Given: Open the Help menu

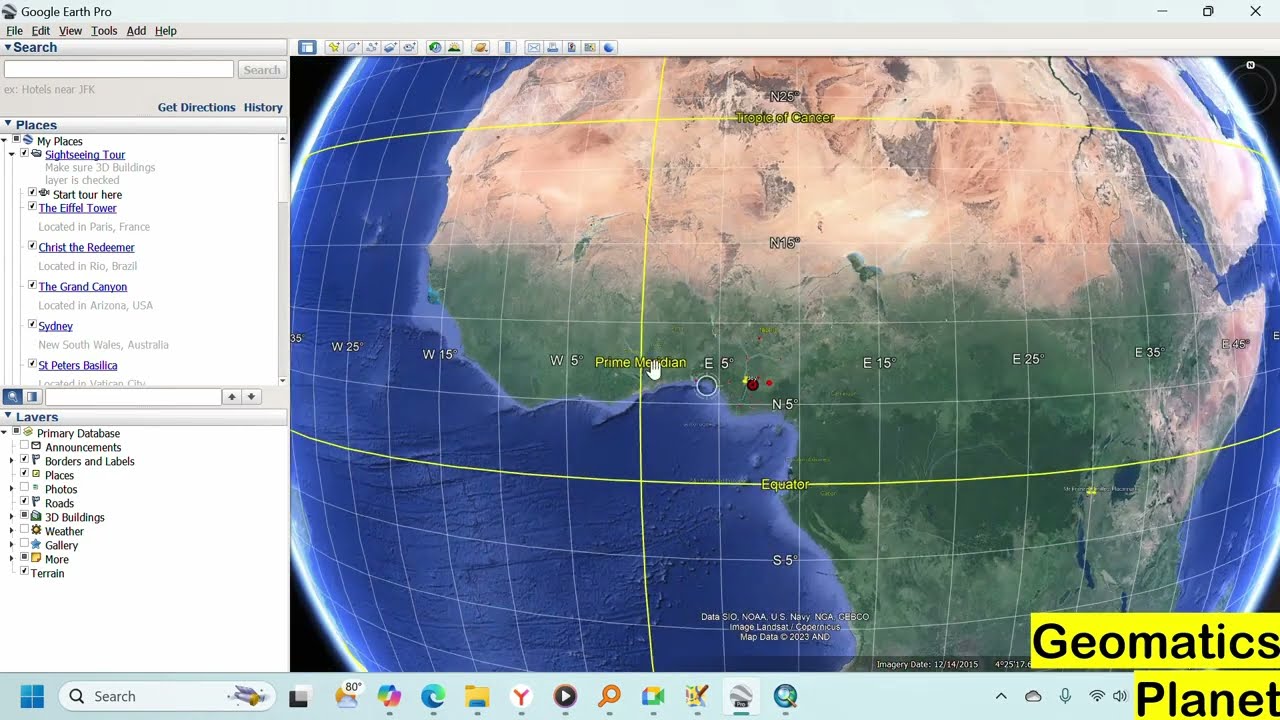Looking at the screenshot, I should (166, 31).
